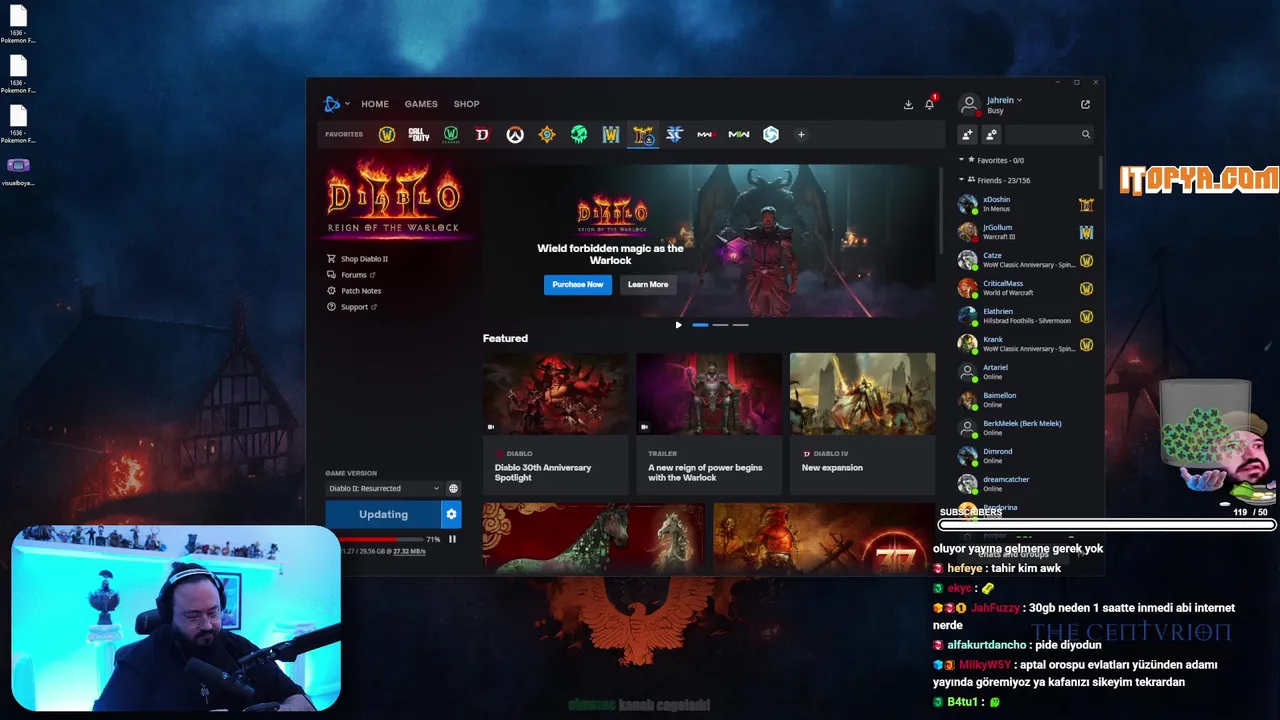
Task: Select friend Artariel in friends list
Action: (1026, 372)
